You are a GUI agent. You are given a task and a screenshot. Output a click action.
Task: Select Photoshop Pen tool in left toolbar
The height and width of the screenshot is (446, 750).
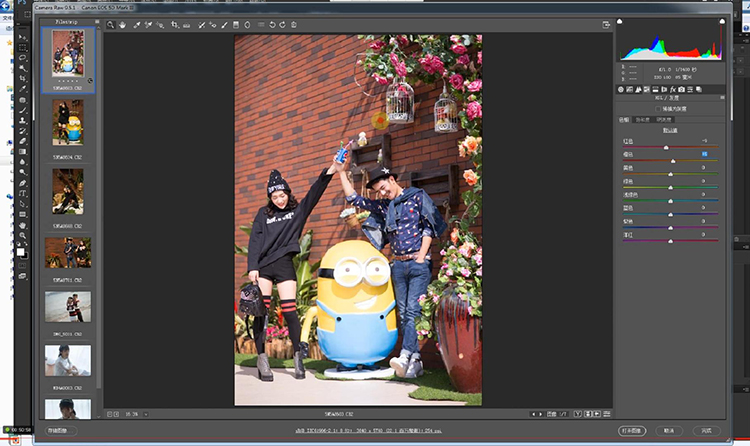[22, 183]
